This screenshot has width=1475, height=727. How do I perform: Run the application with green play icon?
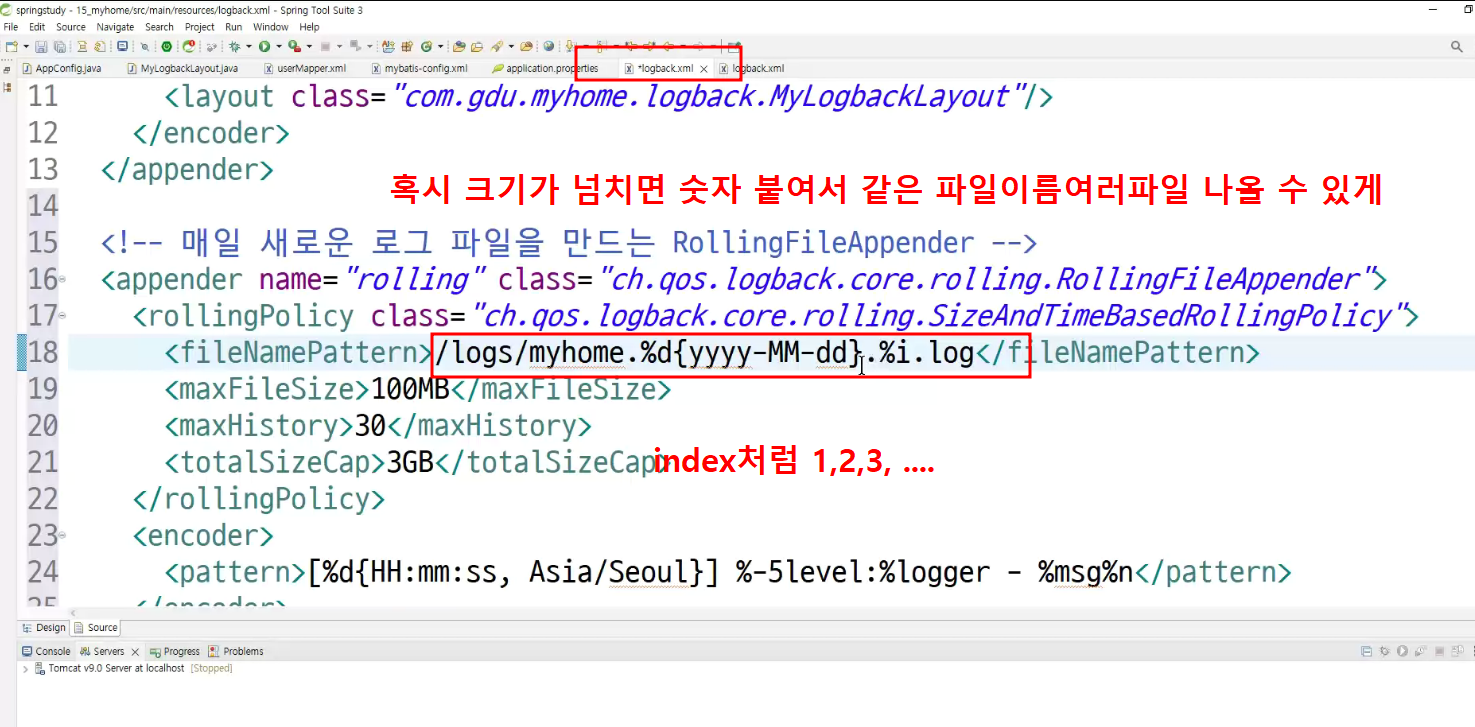click(264, 46)
